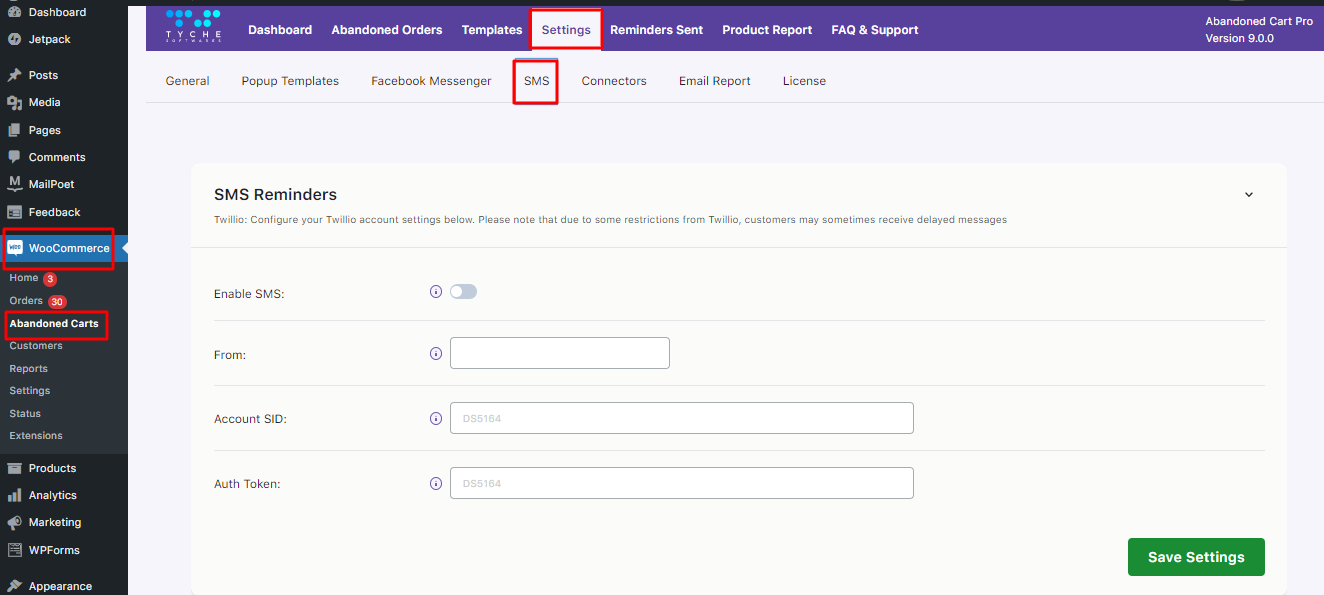1324x595 pixels.
Task: Select the SMS sub-tab
Action: pos(537,81)
